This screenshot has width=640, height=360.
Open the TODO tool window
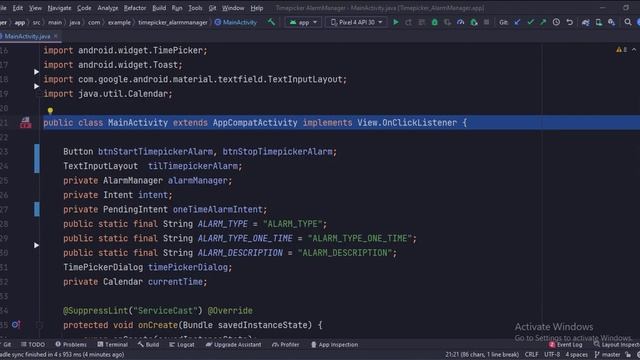tap(33, 344)
